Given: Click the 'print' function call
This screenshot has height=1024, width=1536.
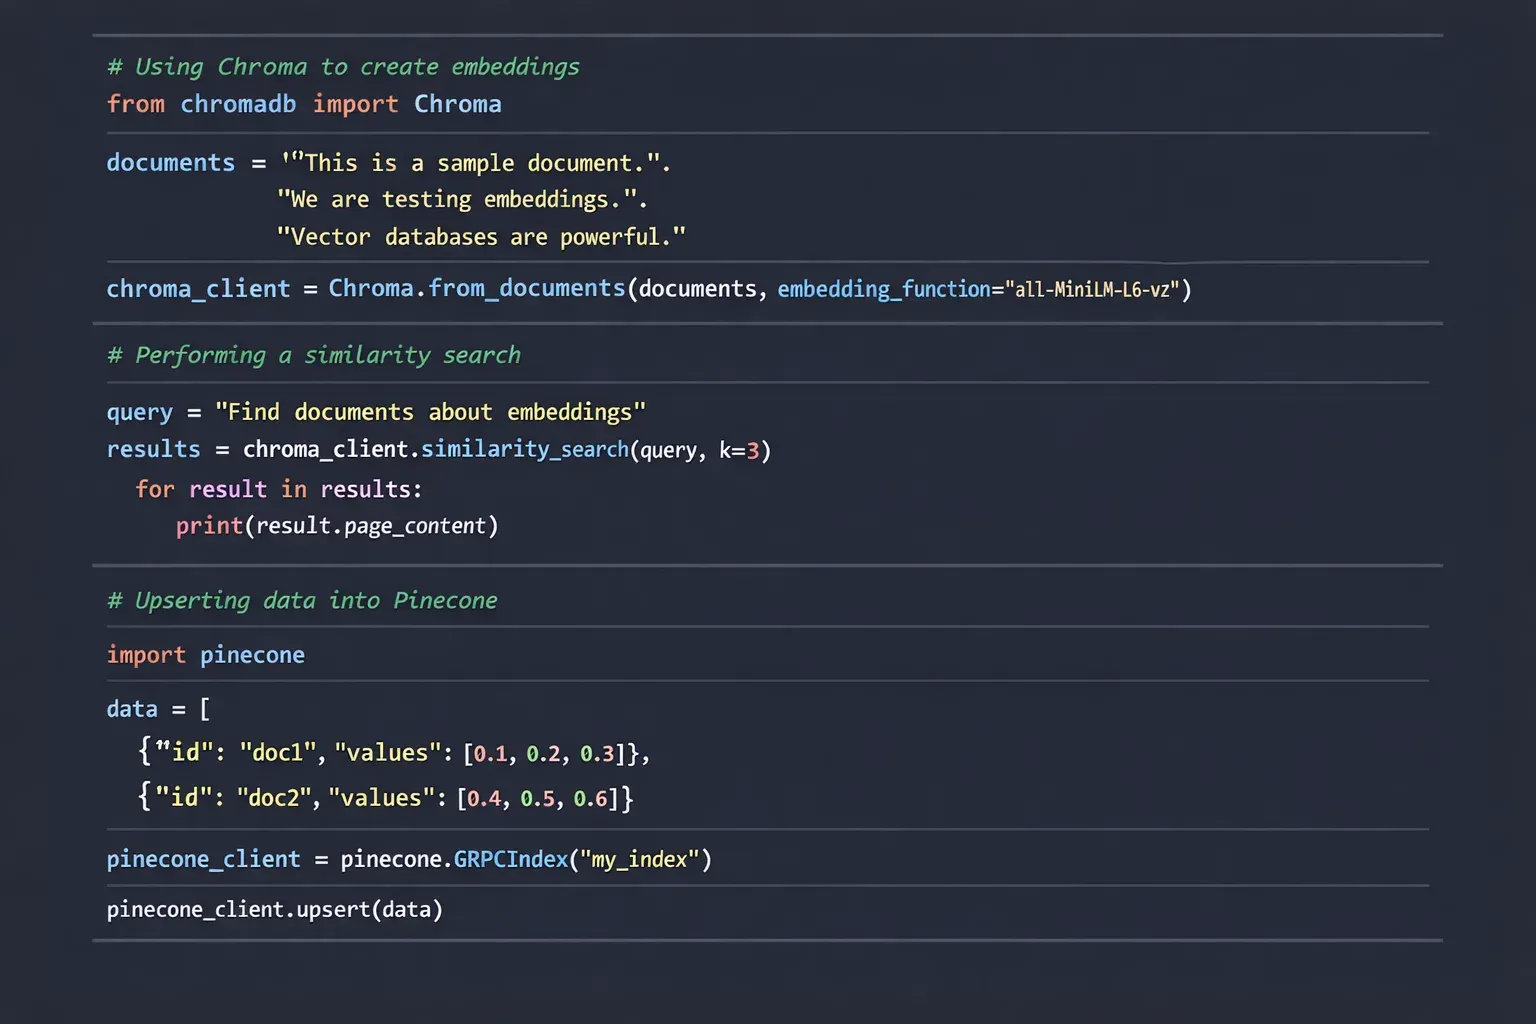Looking at the screenshot, I should pos(209,526).
